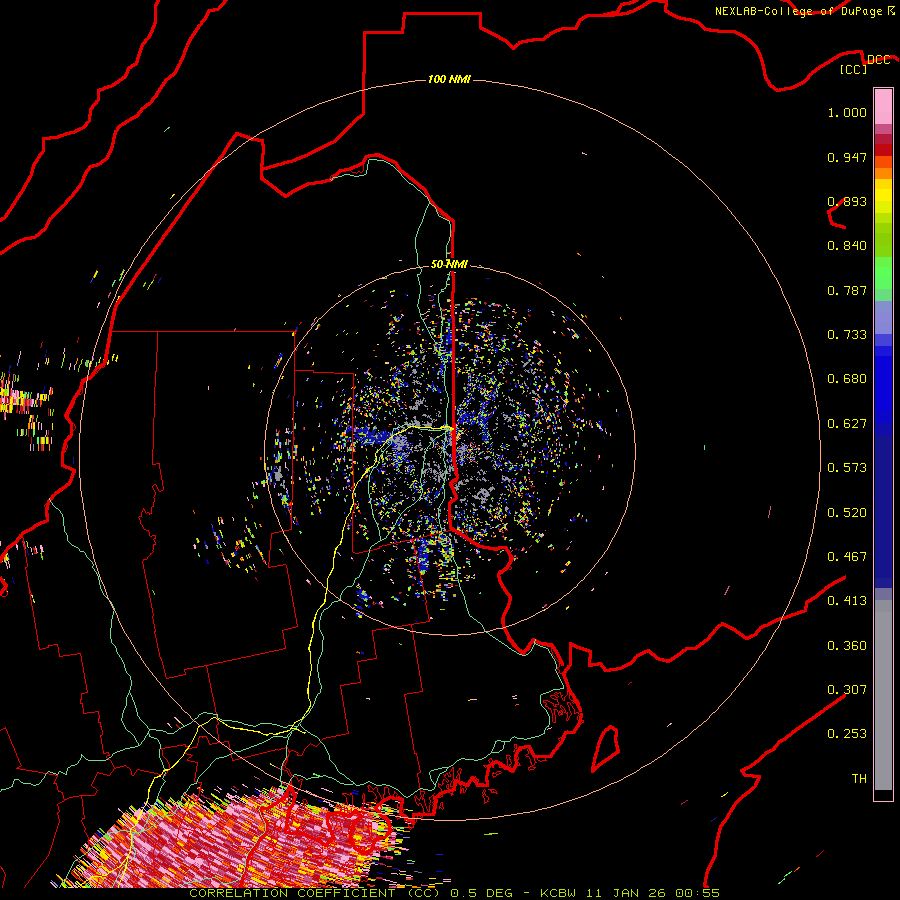Click the 0.520 color scale value
This screenshot has height=900, width=900.
(847, 513)
